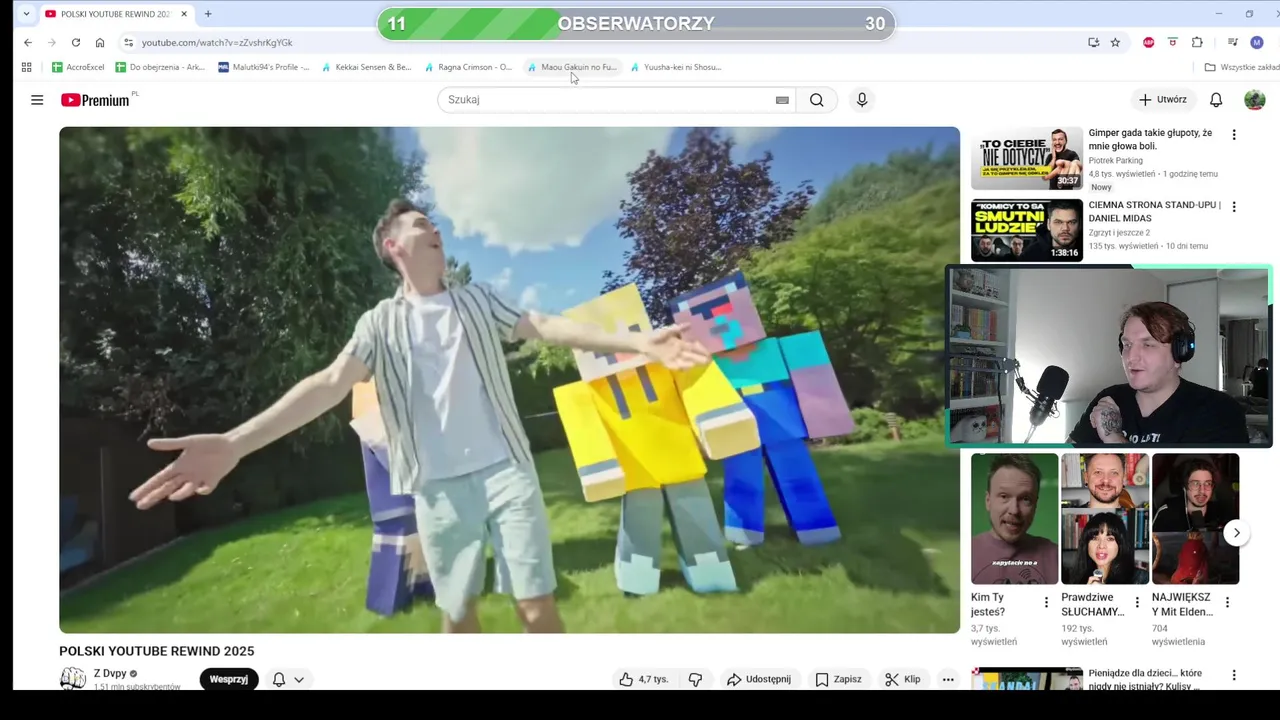Viewport: 1280px width, 720px height.
Task: Open the Yuusha-kei ni Shosu... bookmark
Action: (x=676, y=67)
